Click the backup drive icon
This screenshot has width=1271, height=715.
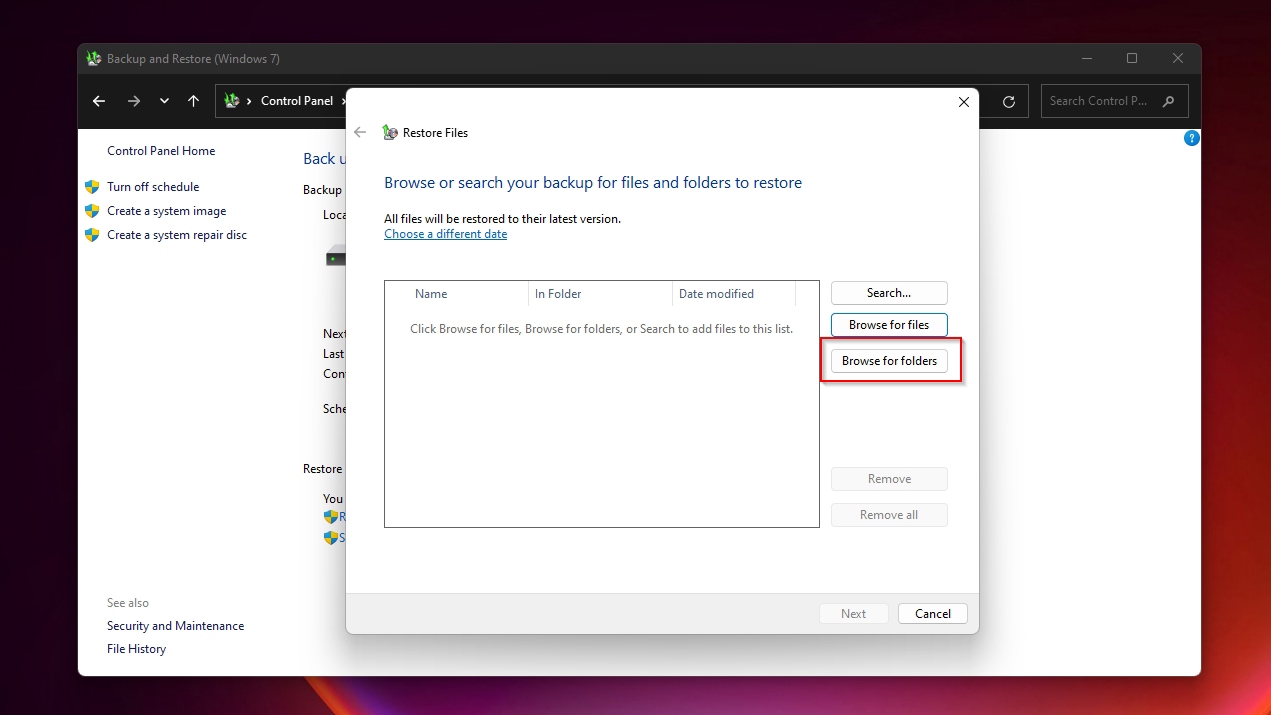pyautogui.click(x=336, y=256)
